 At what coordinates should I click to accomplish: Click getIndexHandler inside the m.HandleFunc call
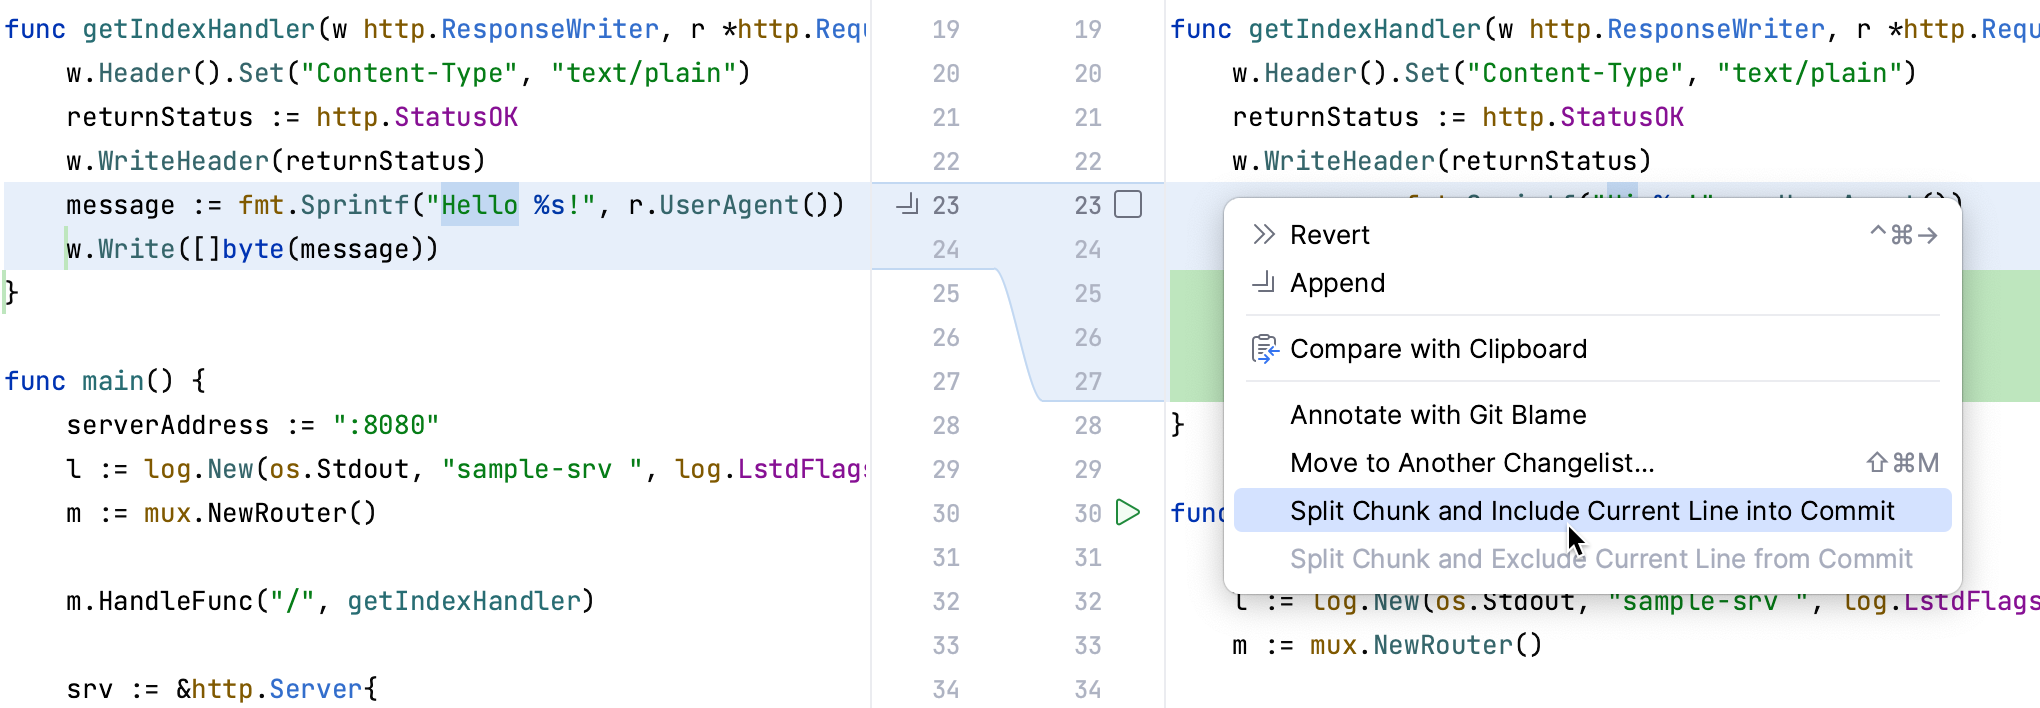(x=464, y=601)
